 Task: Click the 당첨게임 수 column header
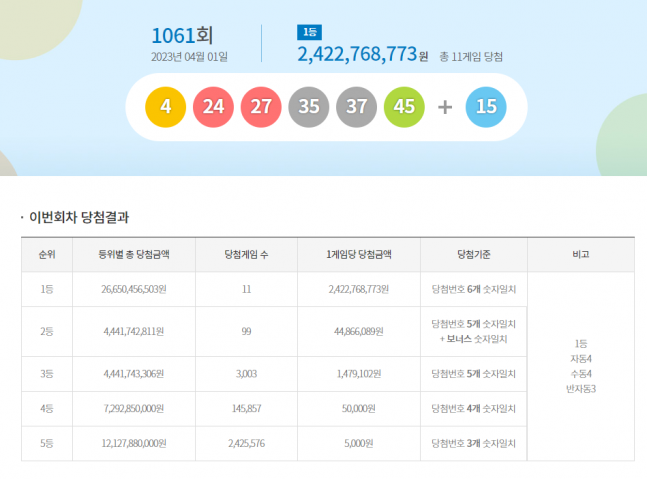point(246,255)
